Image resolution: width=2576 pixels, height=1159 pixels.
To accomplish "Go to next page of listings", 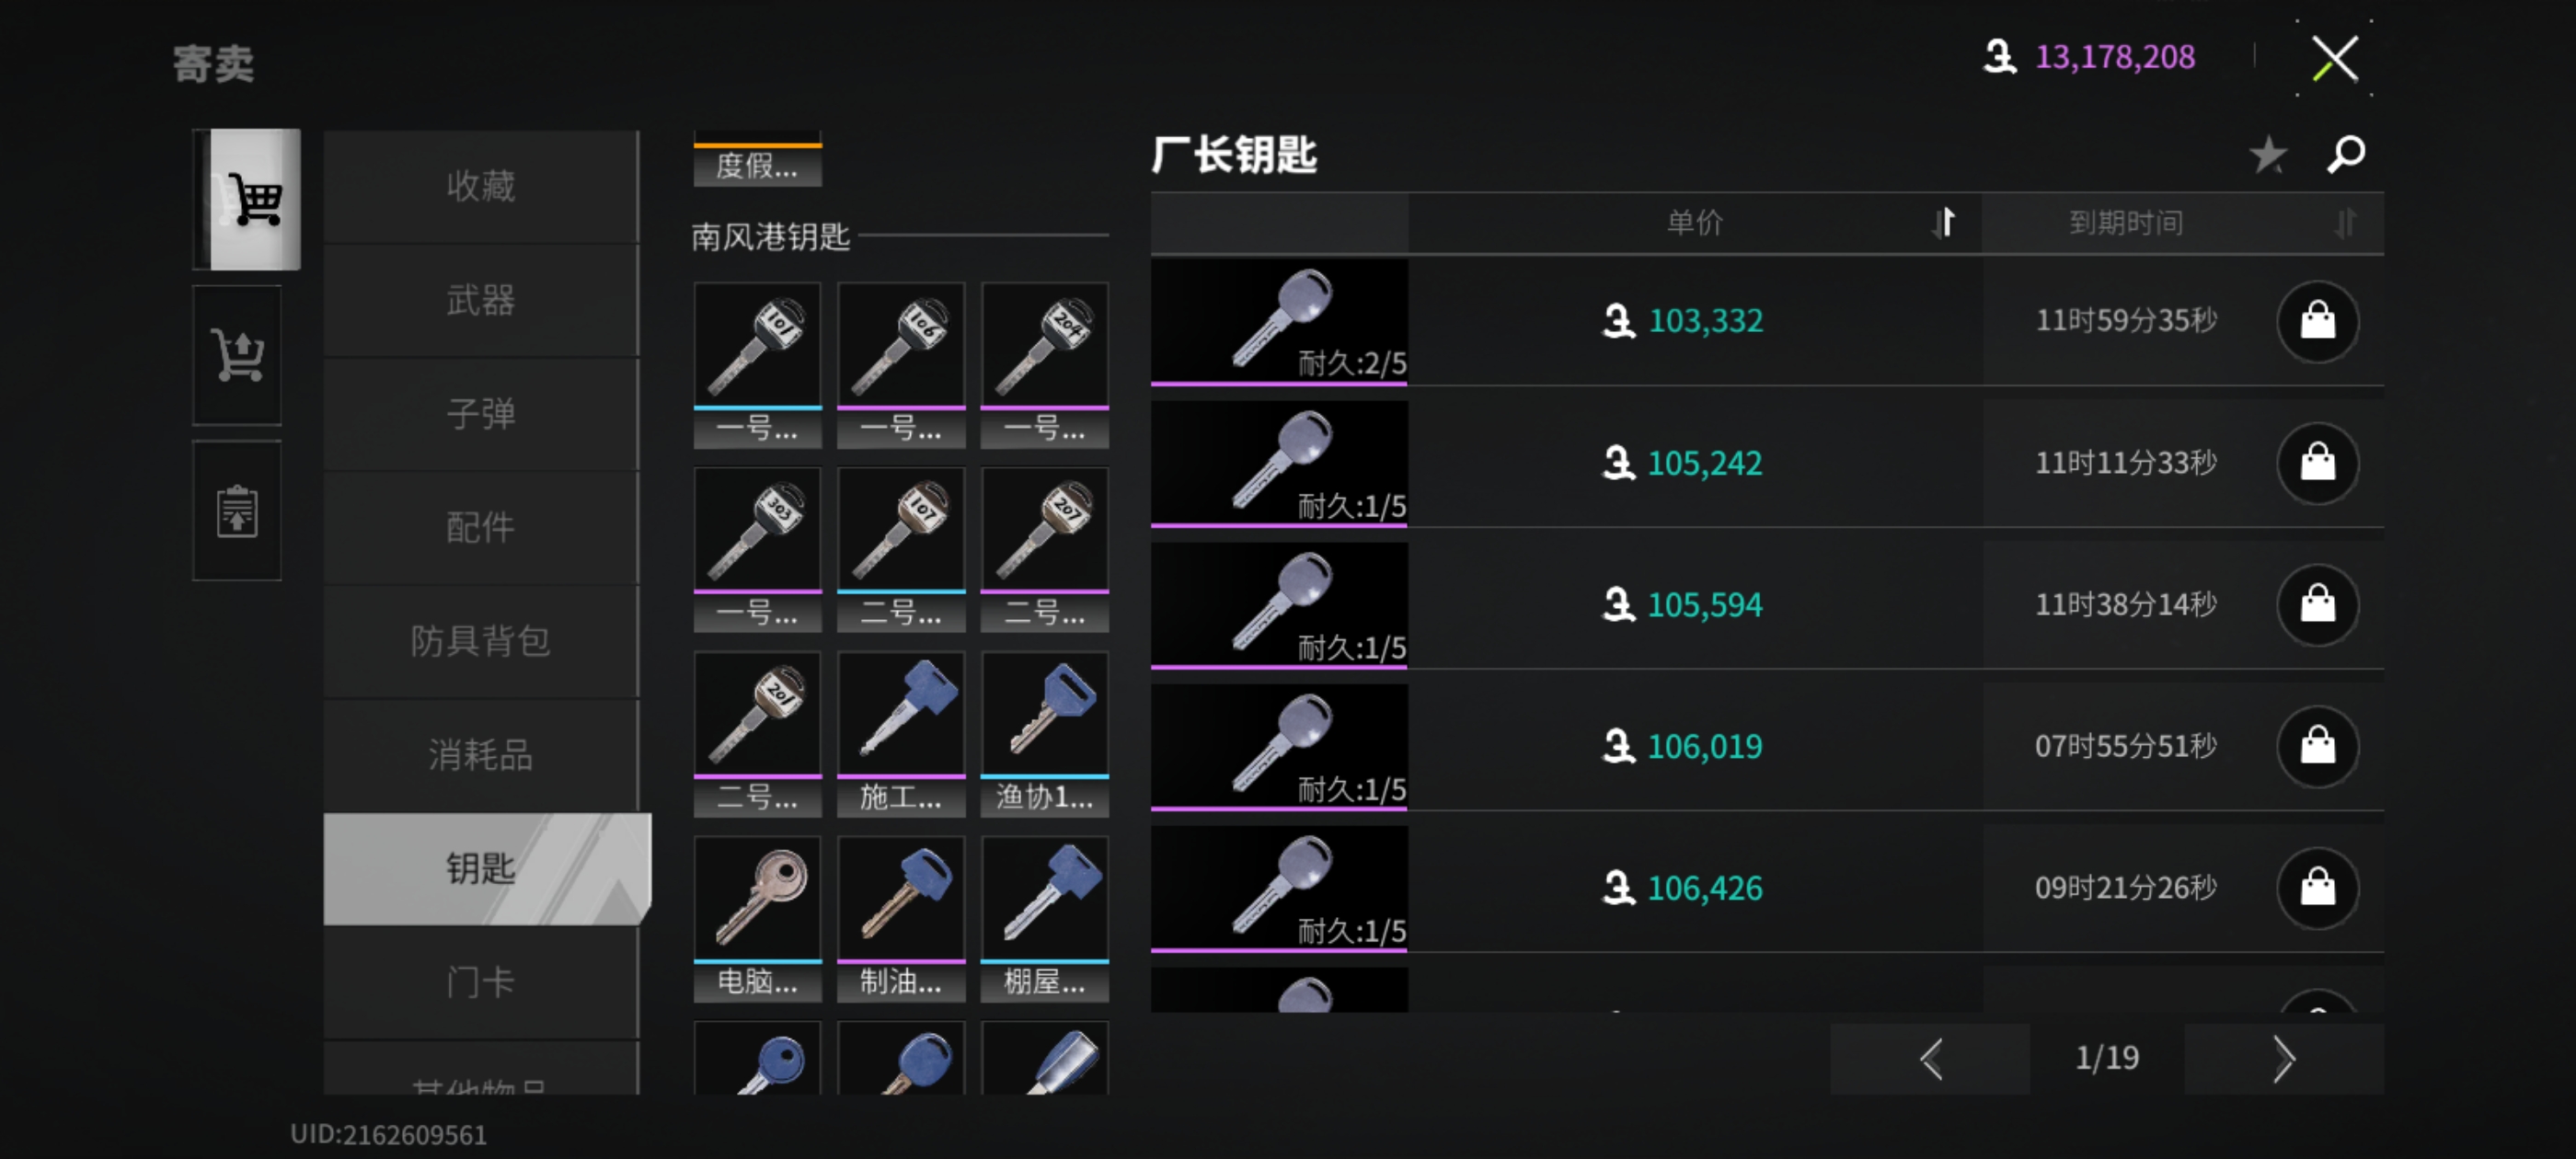I will coord(2283,1058).
